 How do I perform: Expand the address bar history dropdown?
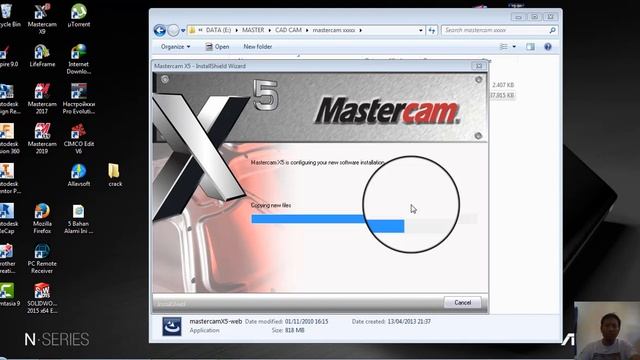(421, 30)
